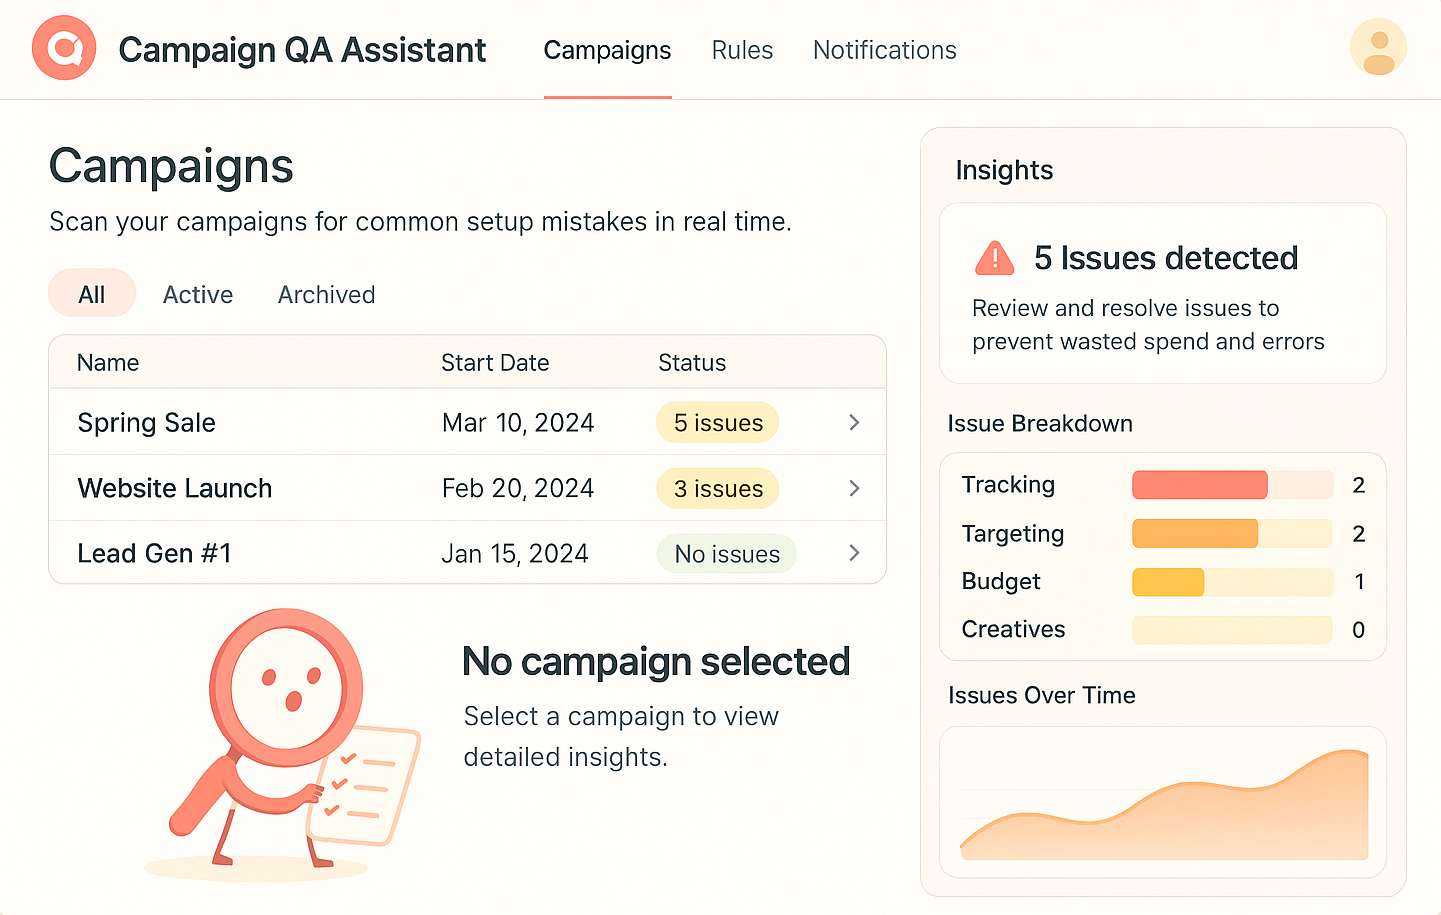Click the 5 issues badge for Spring Sale
This screenshot has height=915, width=1441.
(717, 422)
